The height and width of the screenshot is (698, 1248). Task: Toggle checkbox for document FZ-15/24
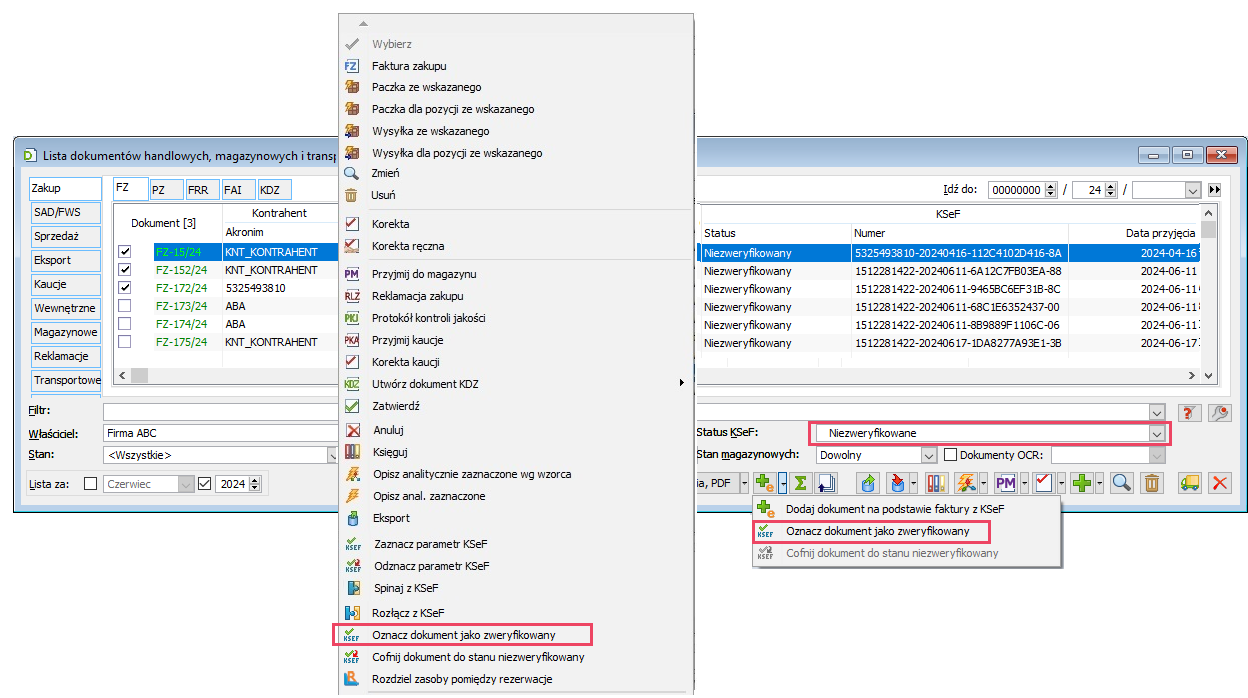(x=125, y=252)
